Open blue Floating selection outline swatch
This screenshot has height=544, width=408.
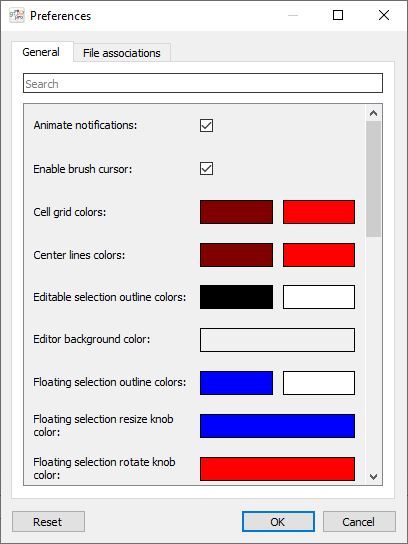point(236,383)
